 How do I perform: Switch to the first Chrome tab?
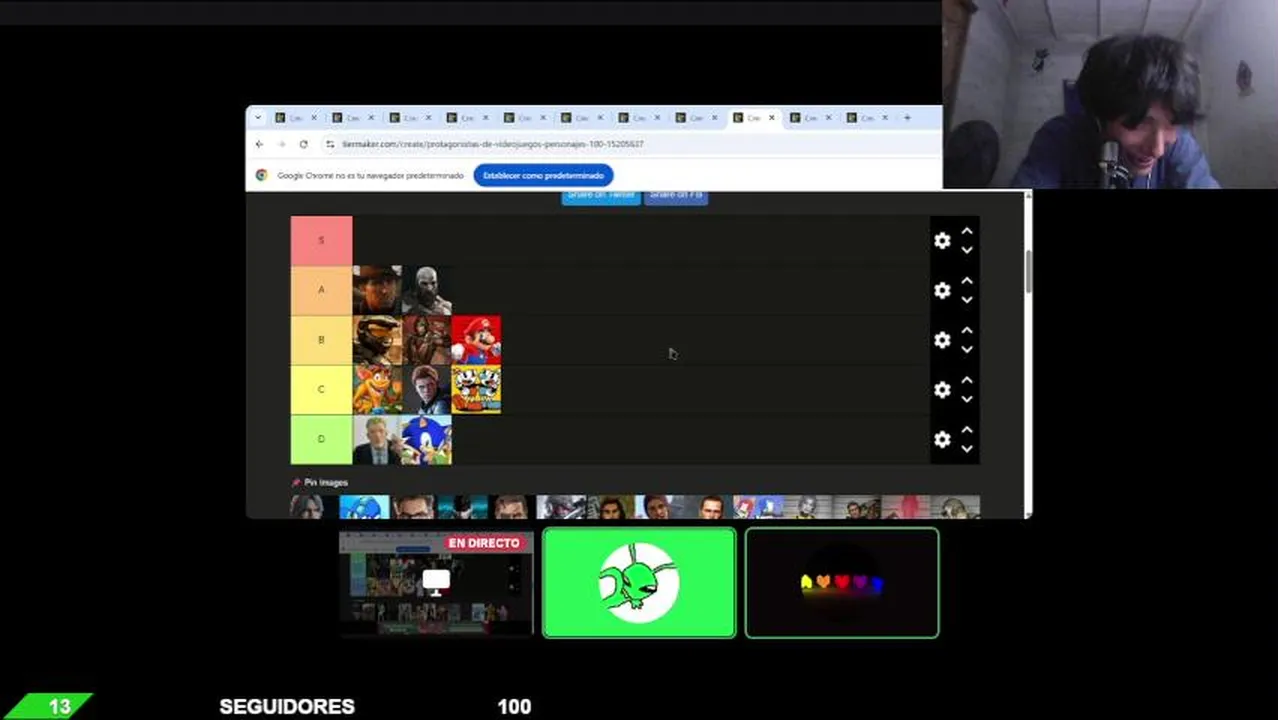(x=295, y=118)
